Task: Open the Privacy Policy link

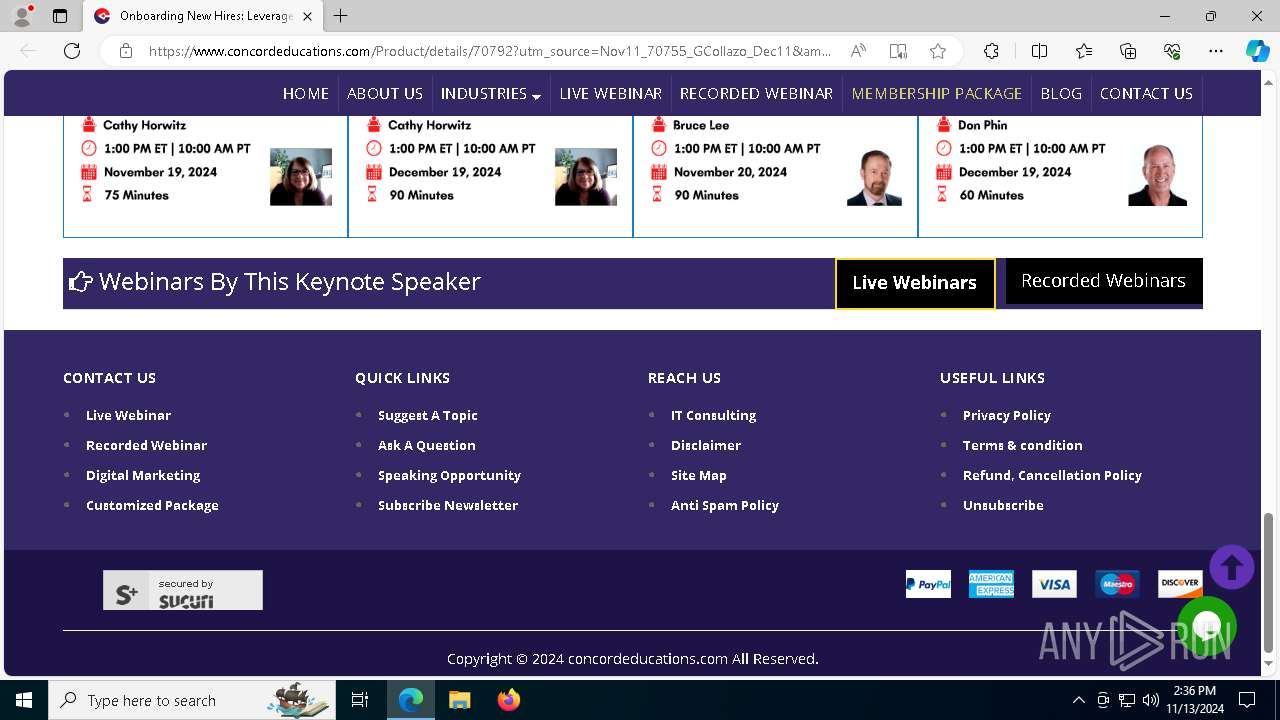Action: pyautogui.click(x=1006, y=415)
